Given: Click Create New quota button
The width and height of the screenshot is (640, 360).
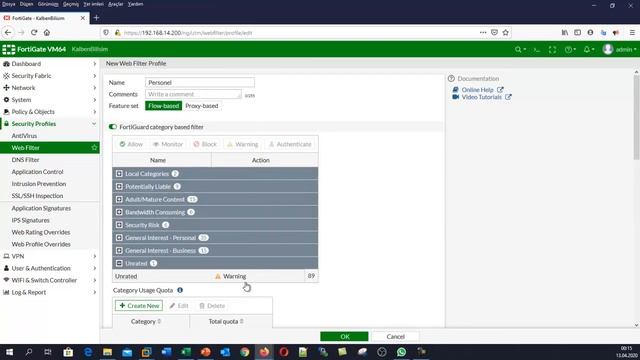Looking at the screenshot, I should (139, 306).
